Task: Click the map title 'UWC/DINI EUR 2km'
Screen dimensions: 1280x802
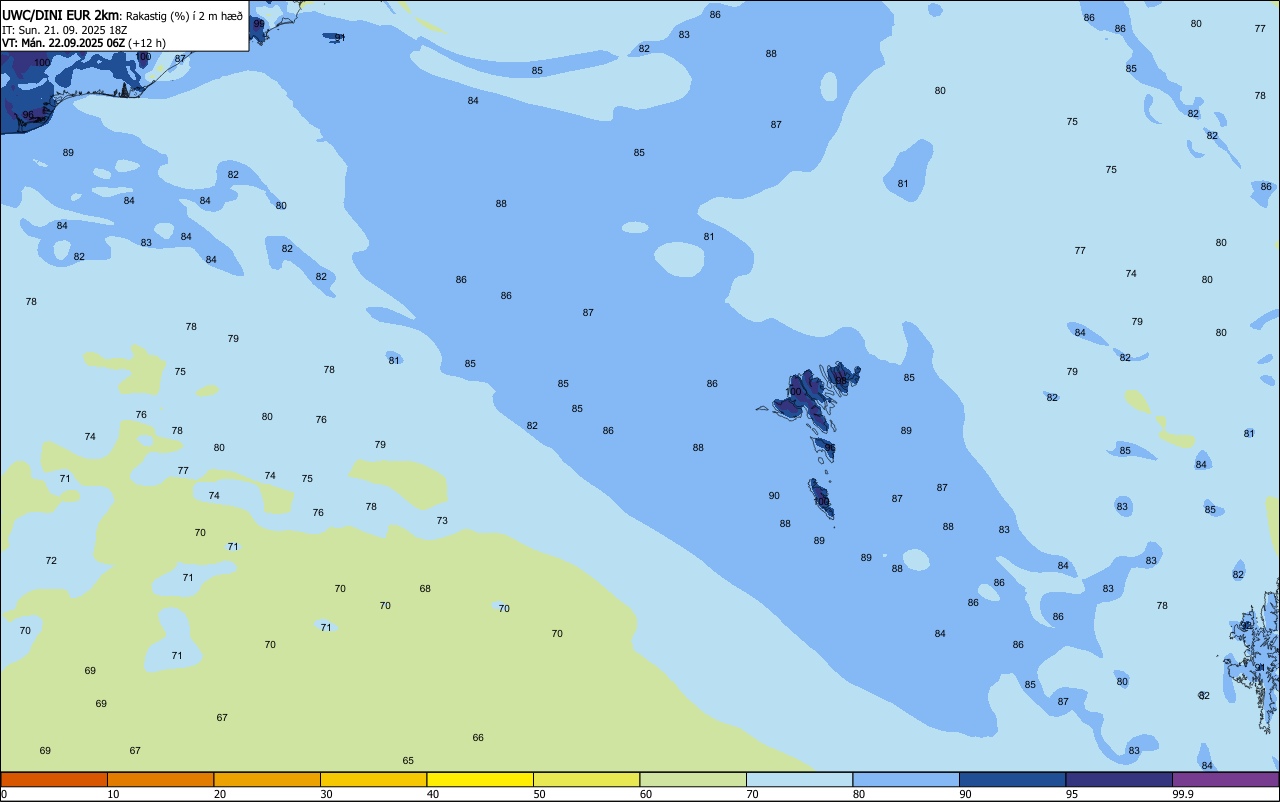Action: point(60,14)
